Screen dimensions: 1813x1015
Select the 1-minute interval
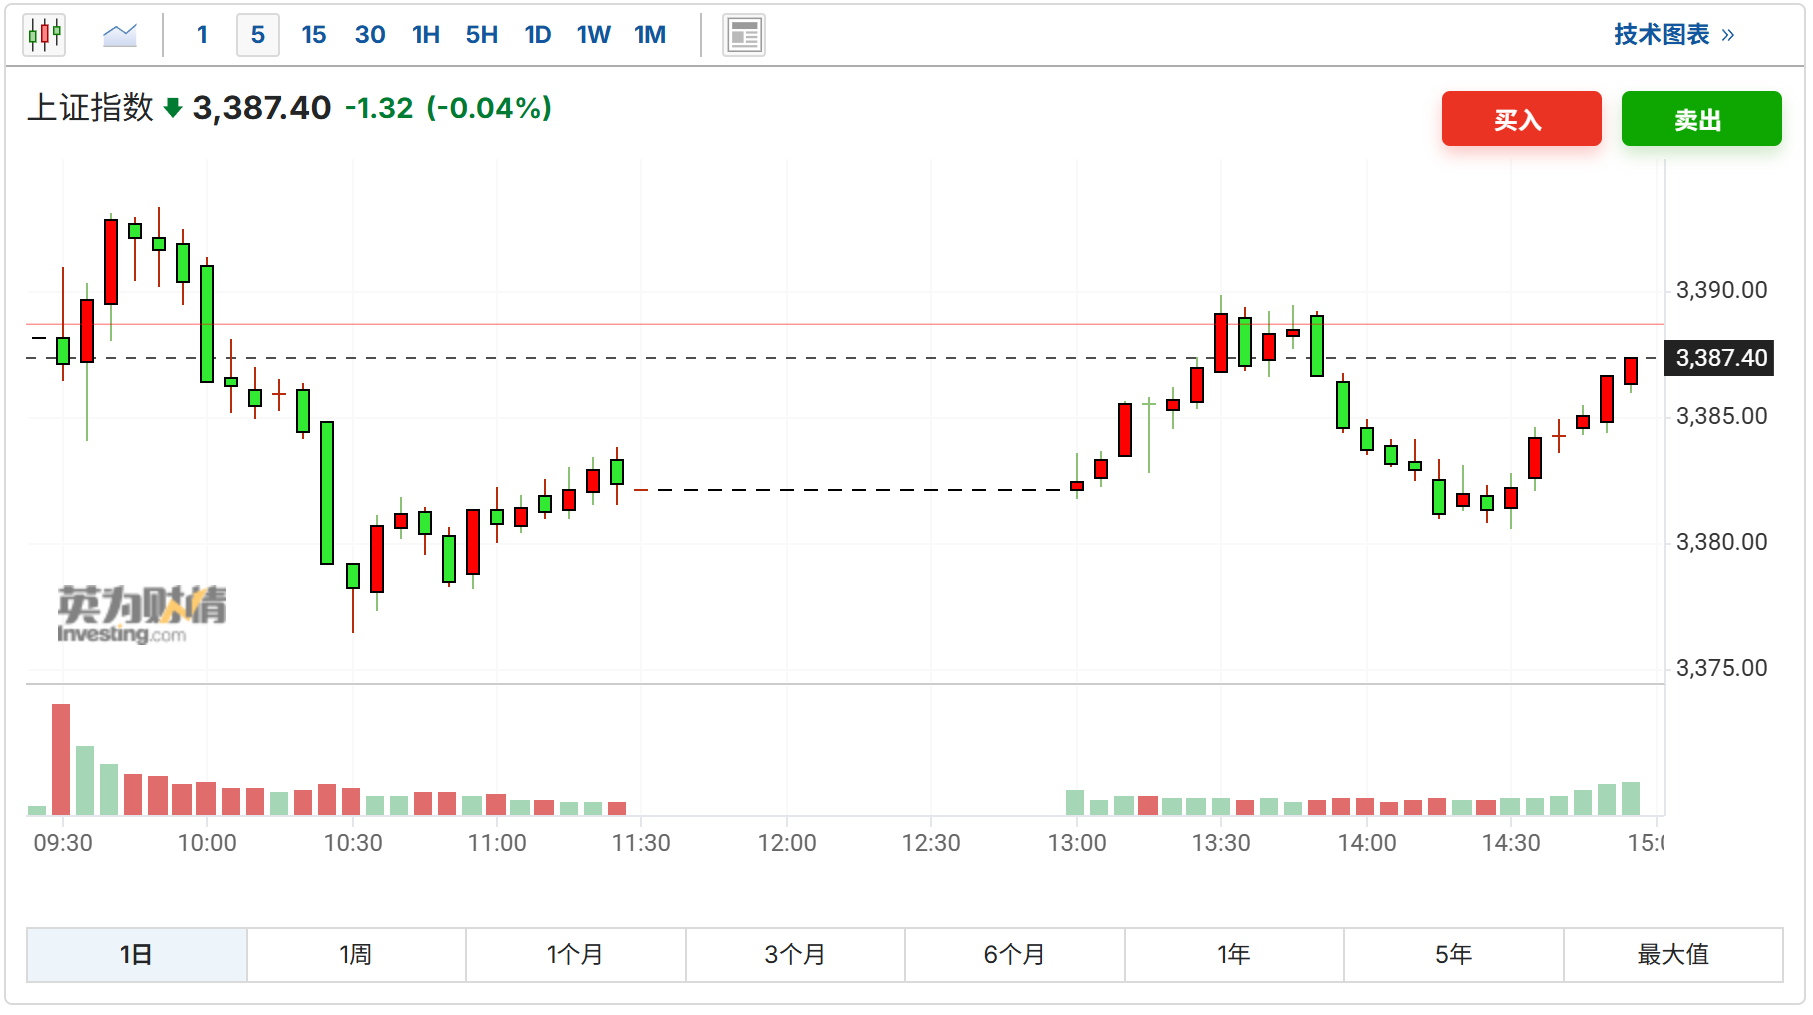tap(202, 35)
